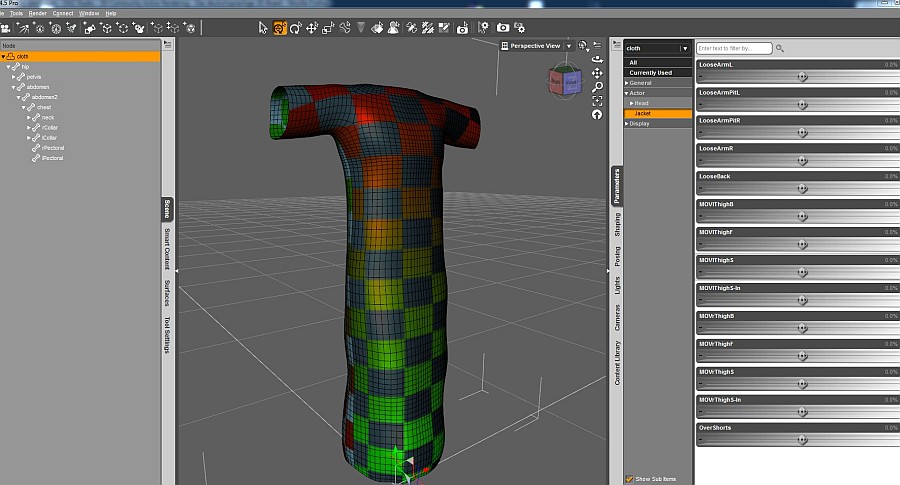Expand the pelvis node arrow

tap(13, 77)
